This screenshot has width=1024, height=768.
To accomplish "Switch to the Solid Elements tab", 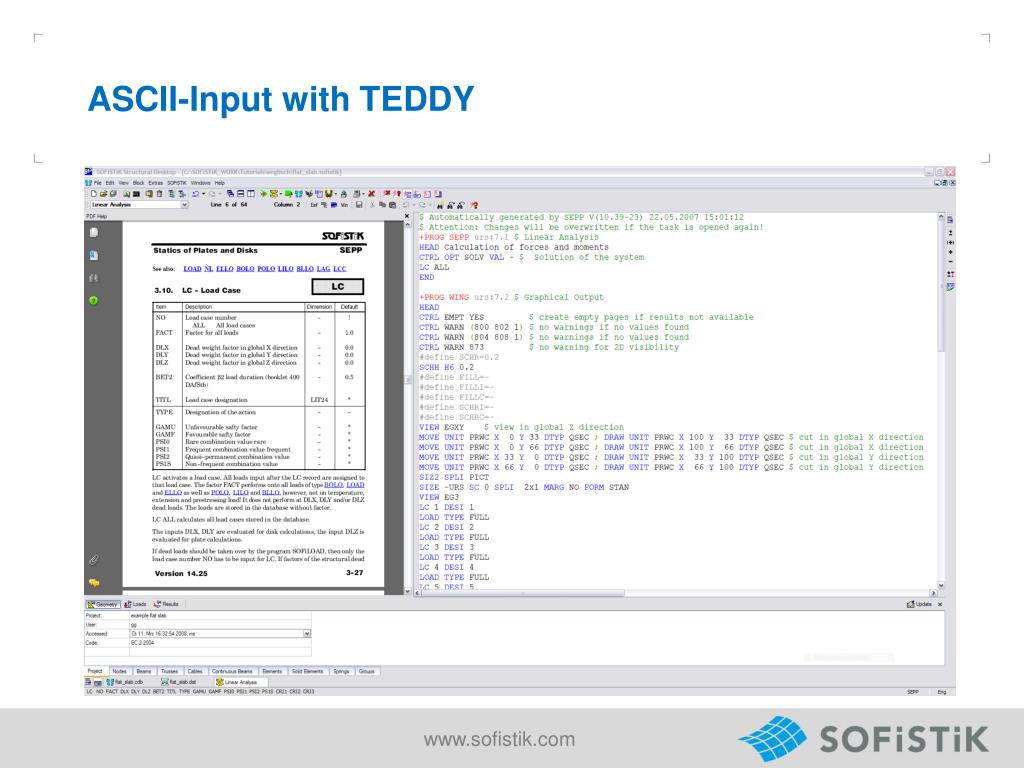I will [x=307, y=671].
